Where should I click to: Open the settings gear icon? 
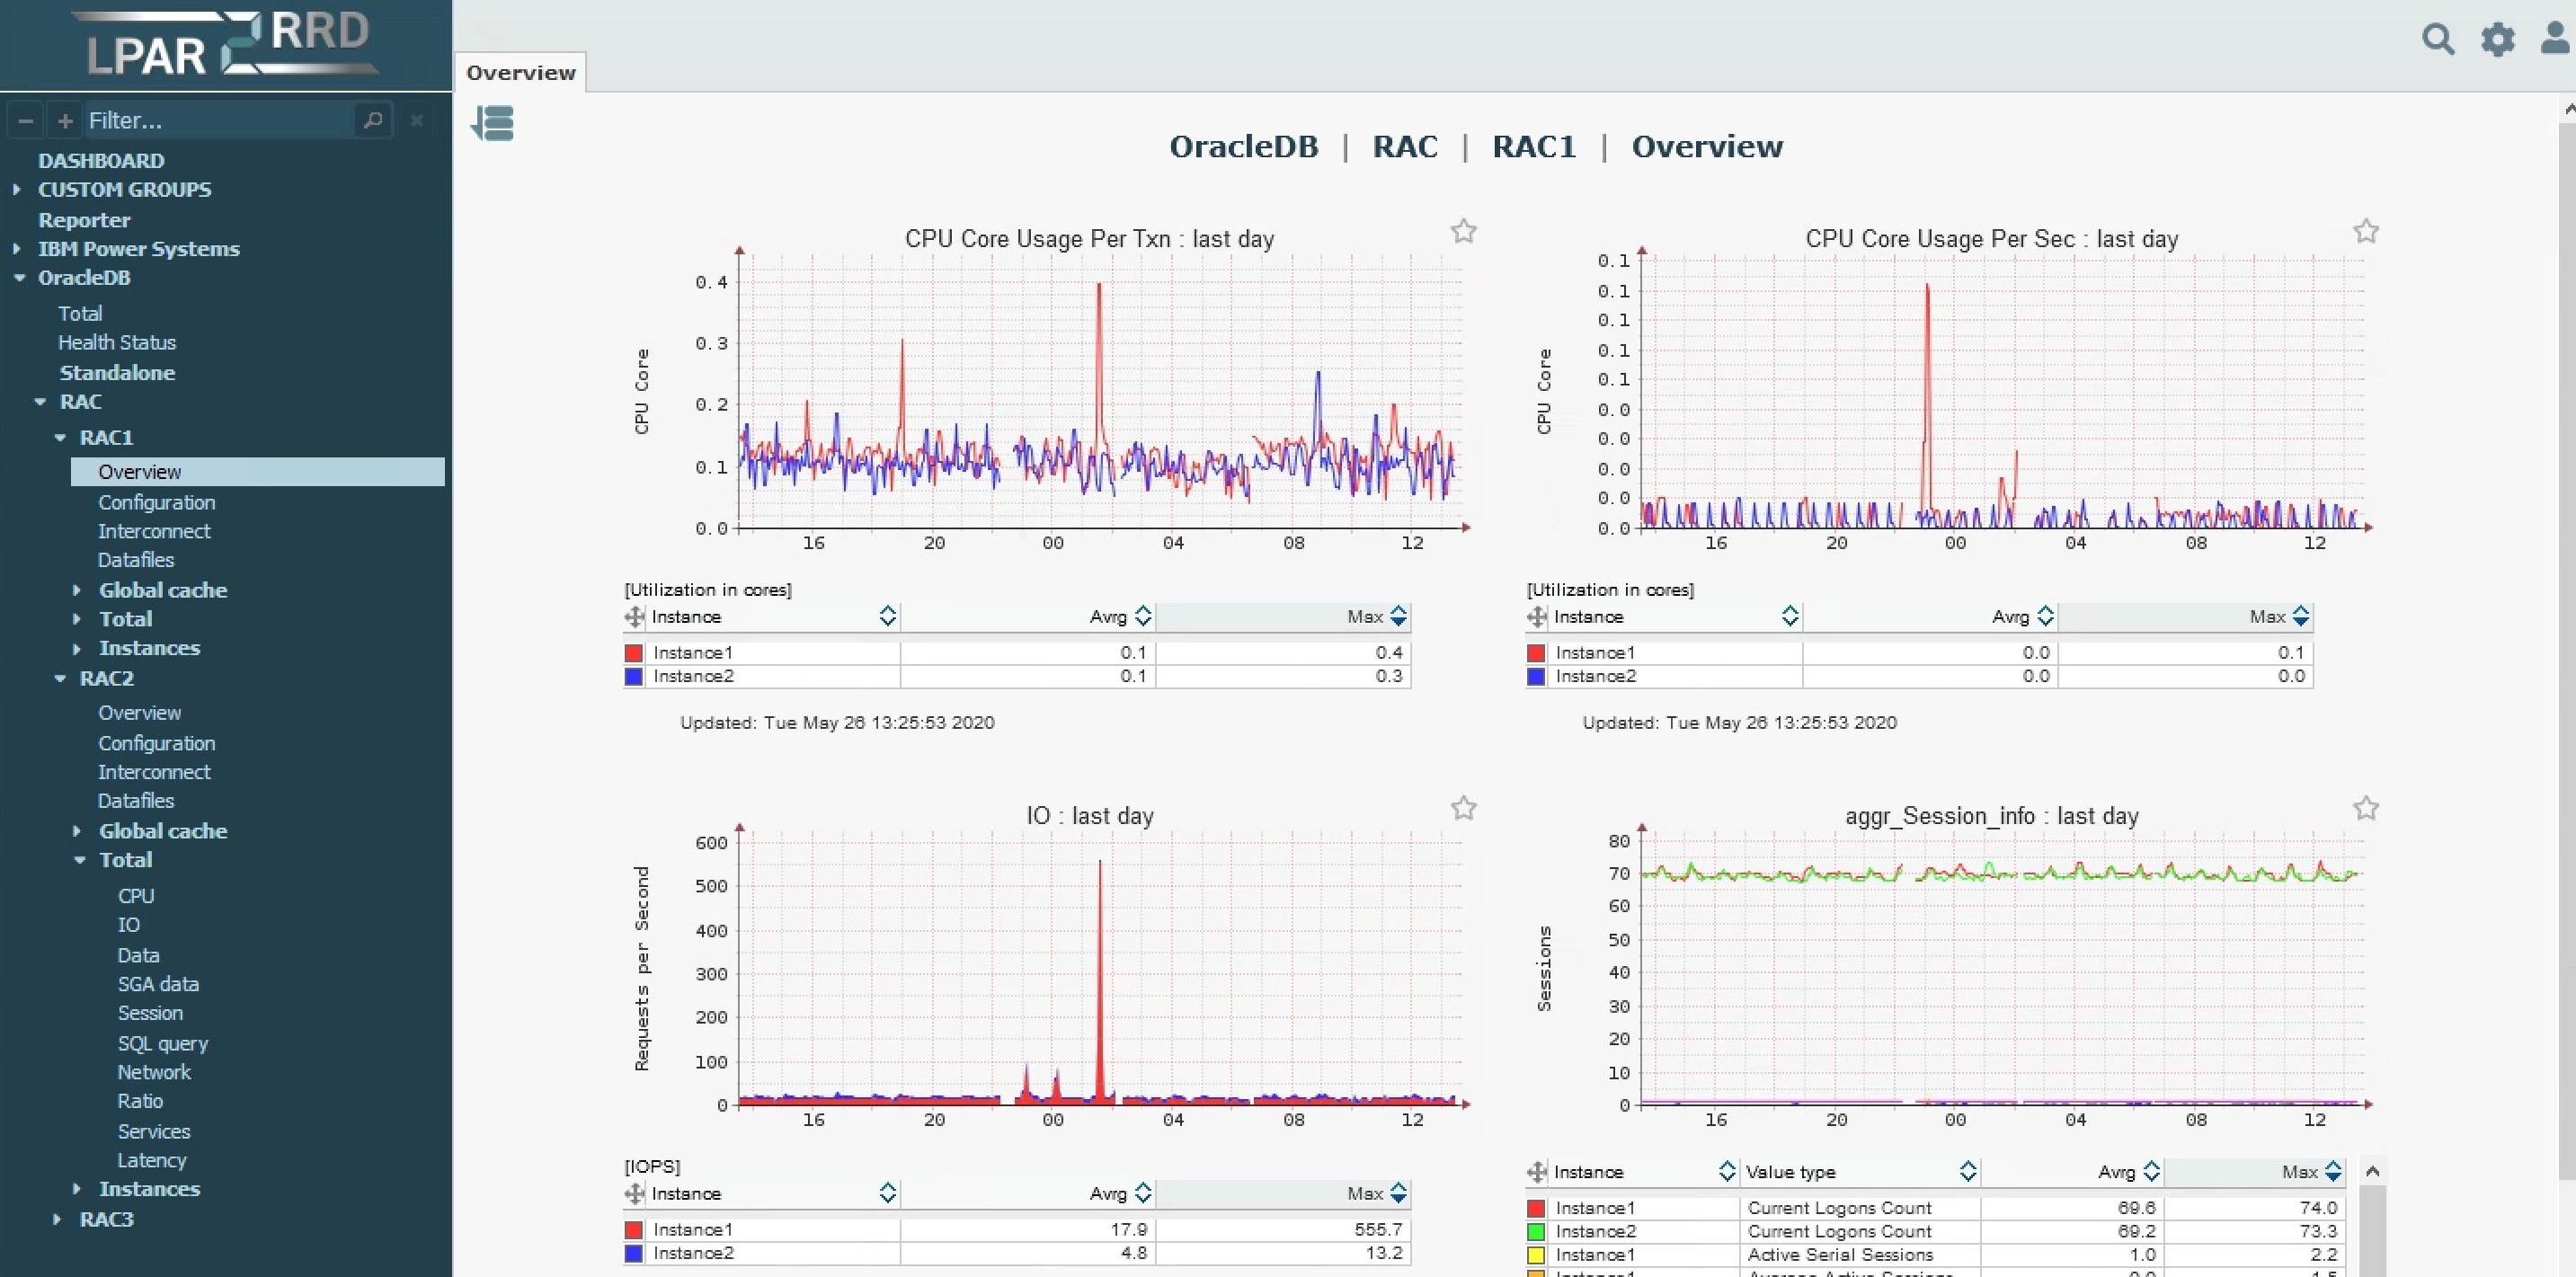2497,39
